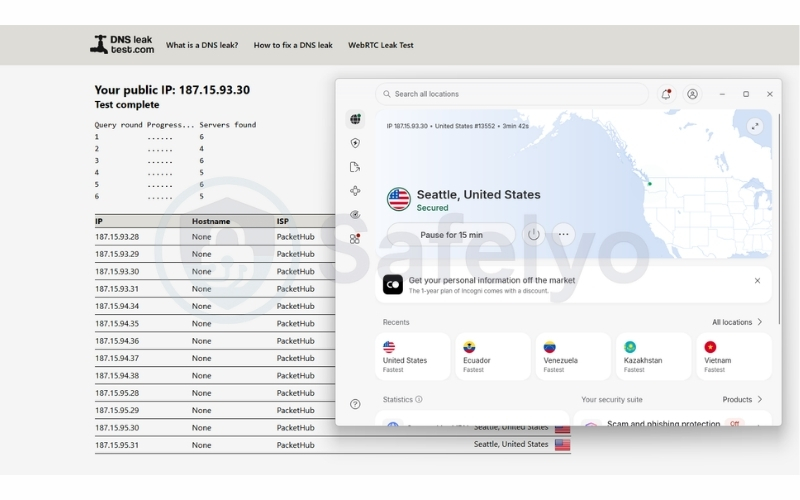800x500 pixels.
Task: Connect to United States recent location
Action: 413,357
